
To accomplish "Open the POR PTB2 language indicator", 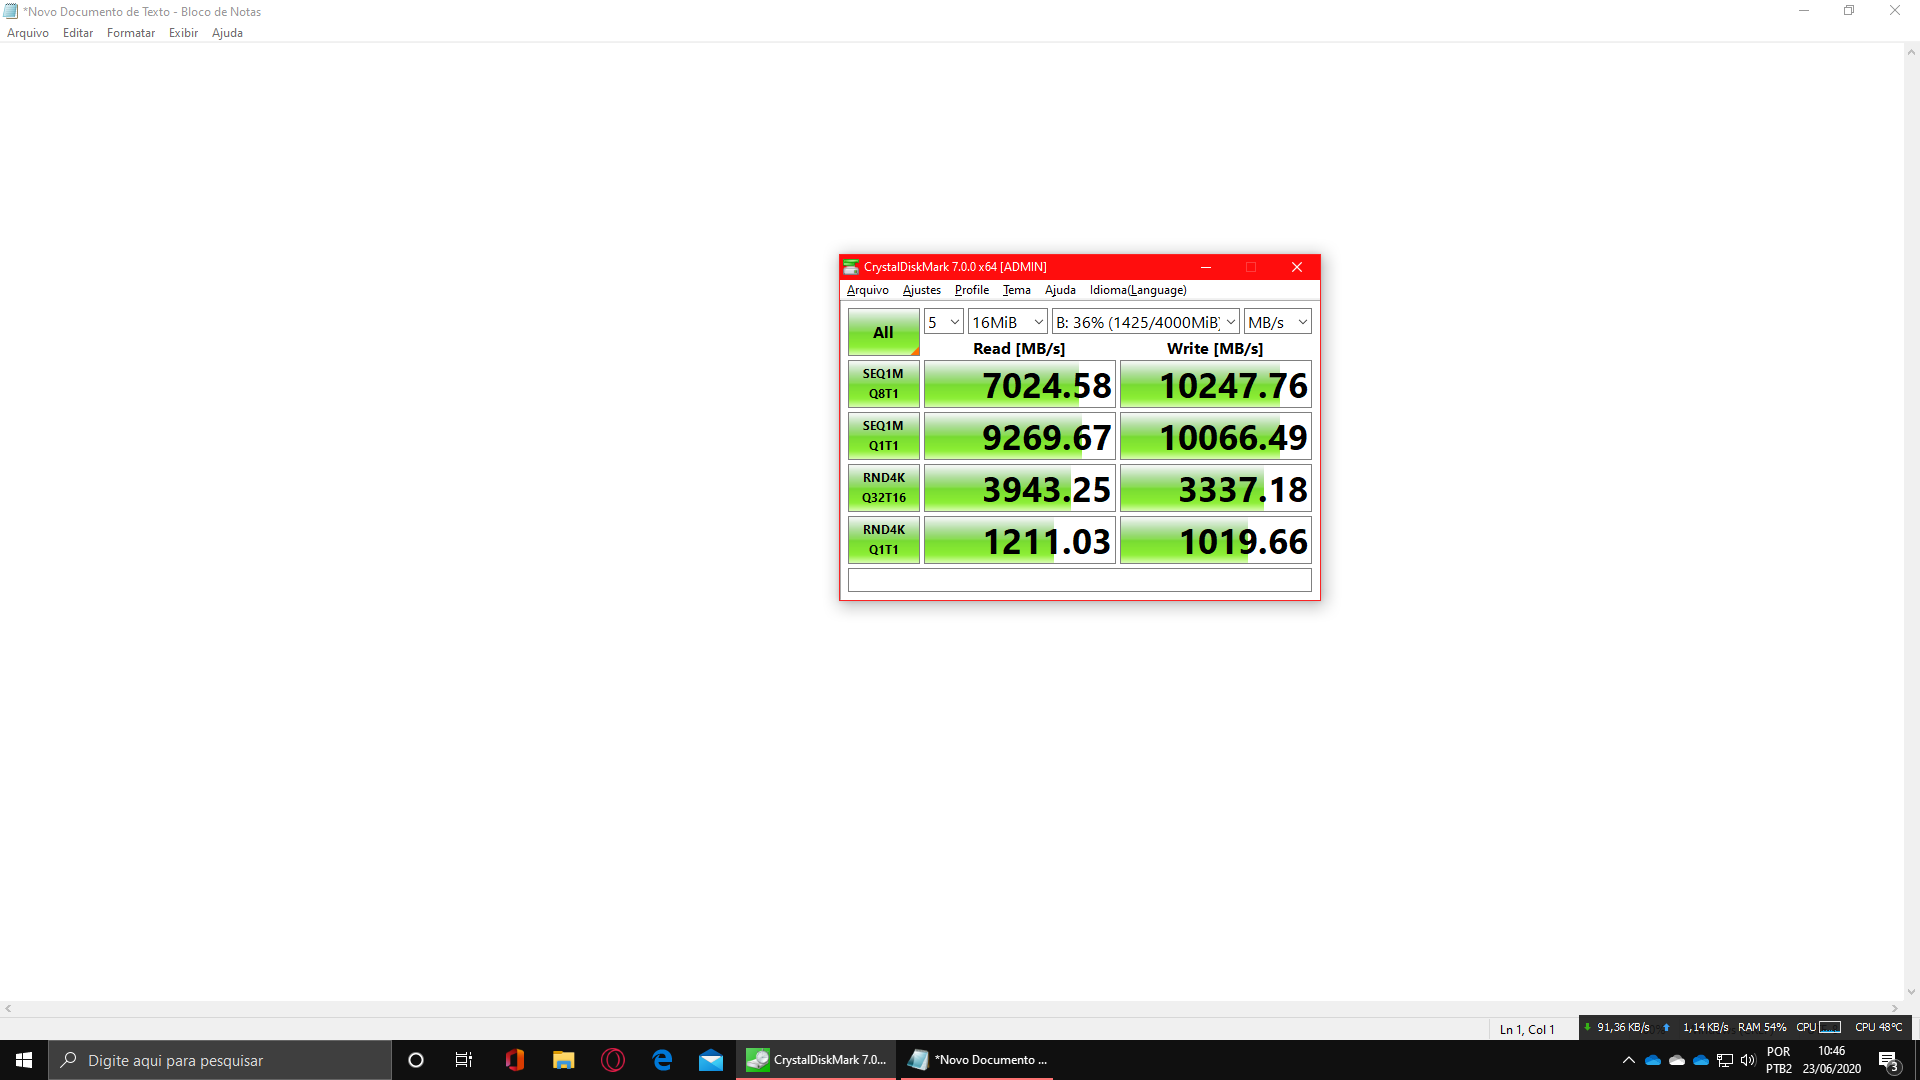I will 1779,1060.
